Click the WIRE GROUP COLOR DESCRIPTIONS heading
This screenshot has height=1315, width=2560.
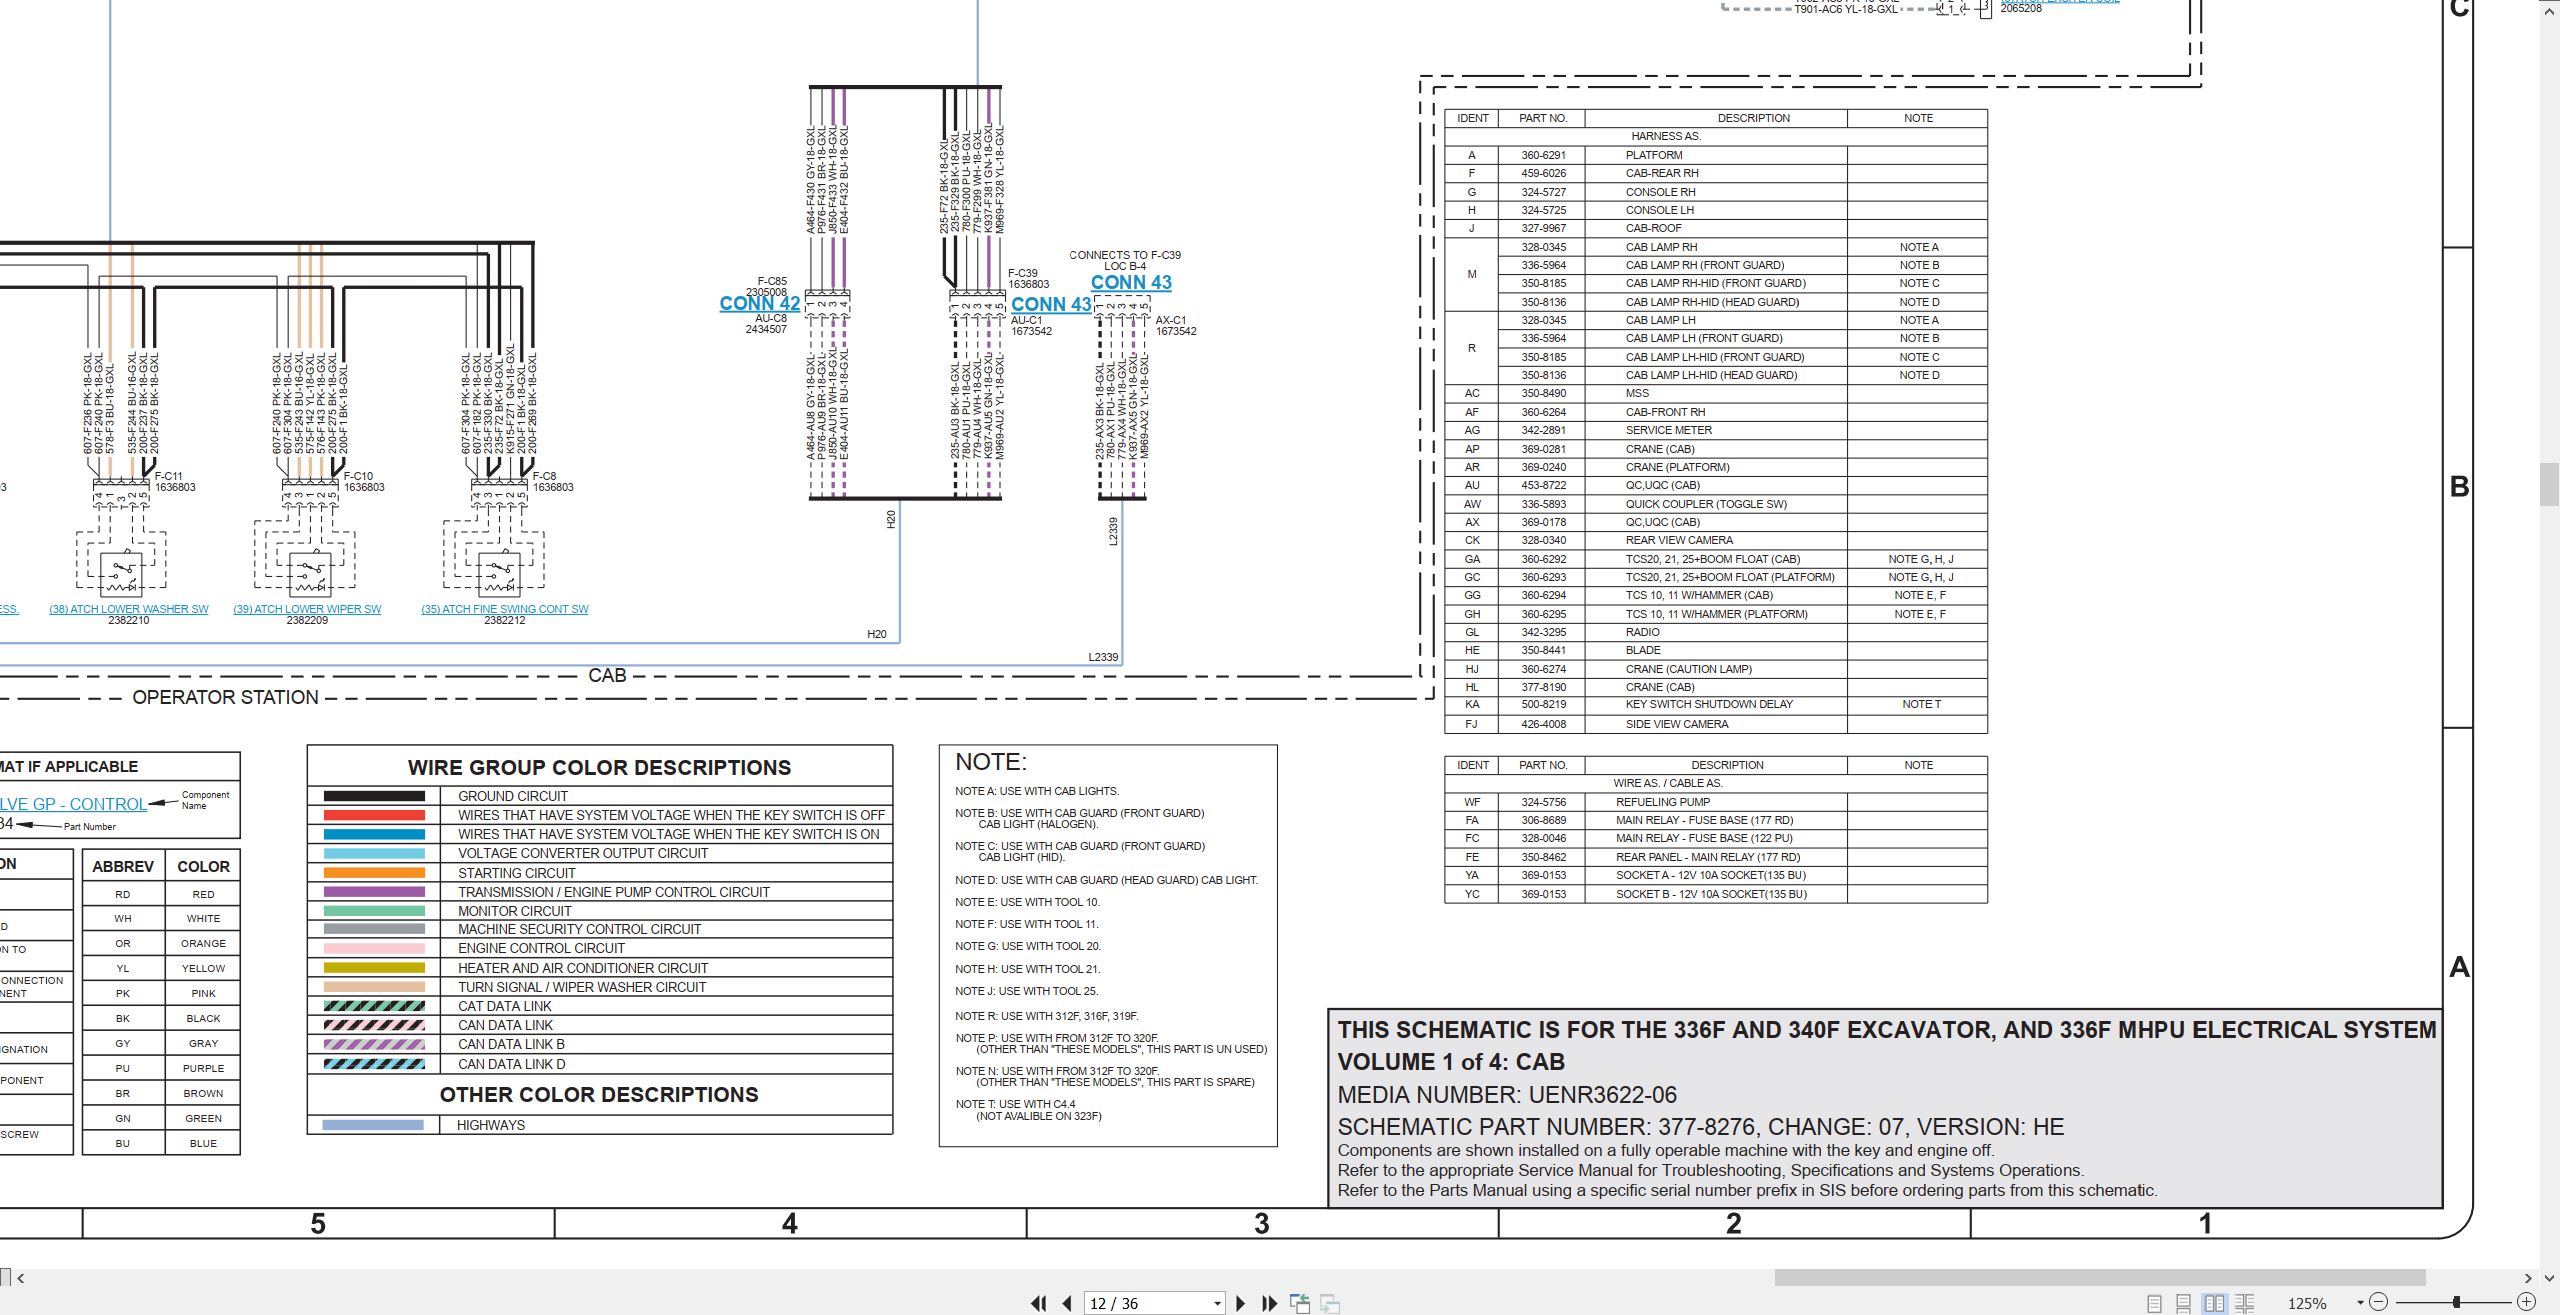click(599, 768)
